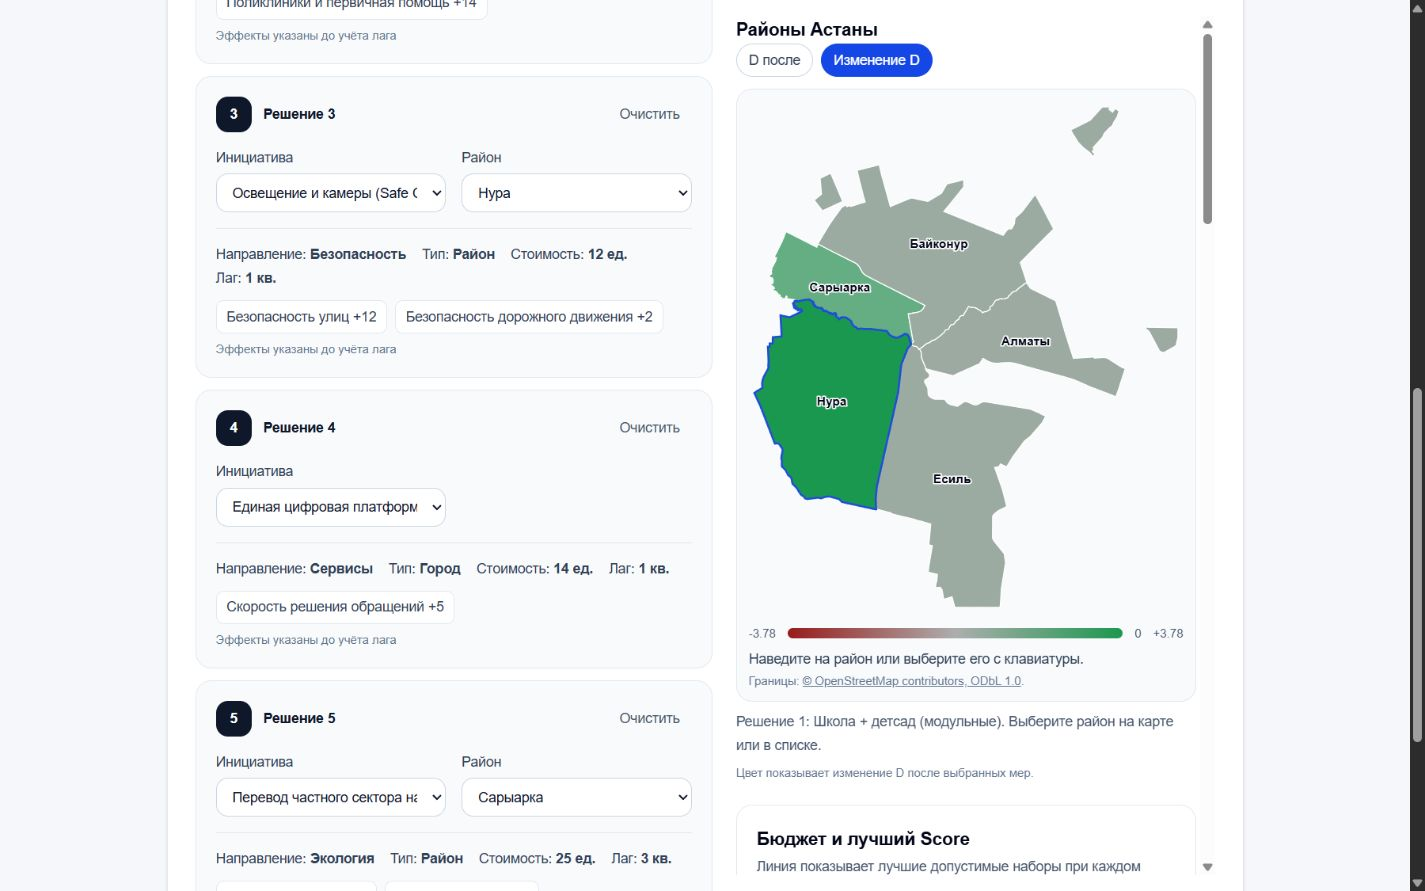Image resolution: width=1425 pixels, height=891 pixels.
Task: Select 'Изменение D' map mode
Action: tap(876, 60)
